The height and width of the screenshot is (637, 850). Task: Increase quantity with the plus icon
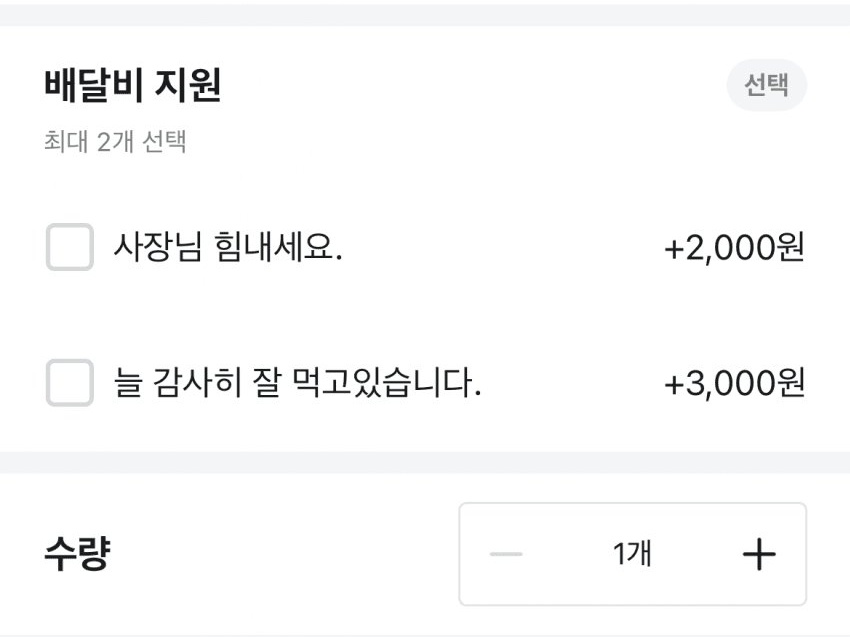[760, 554]
